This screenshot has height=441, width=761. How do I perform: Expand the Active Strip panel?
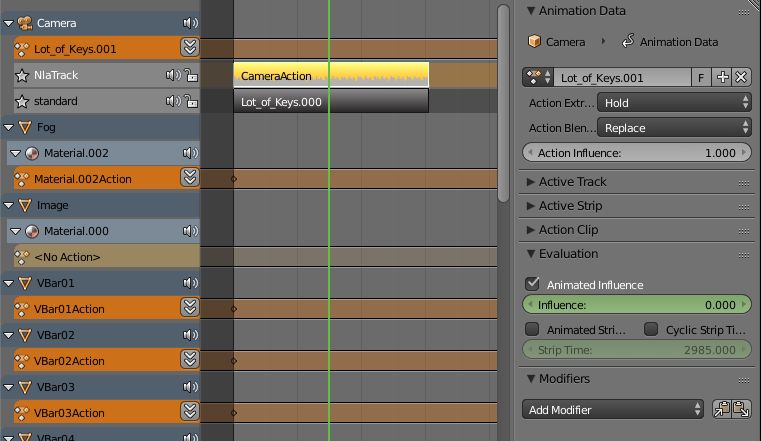(x=530, y=206)
